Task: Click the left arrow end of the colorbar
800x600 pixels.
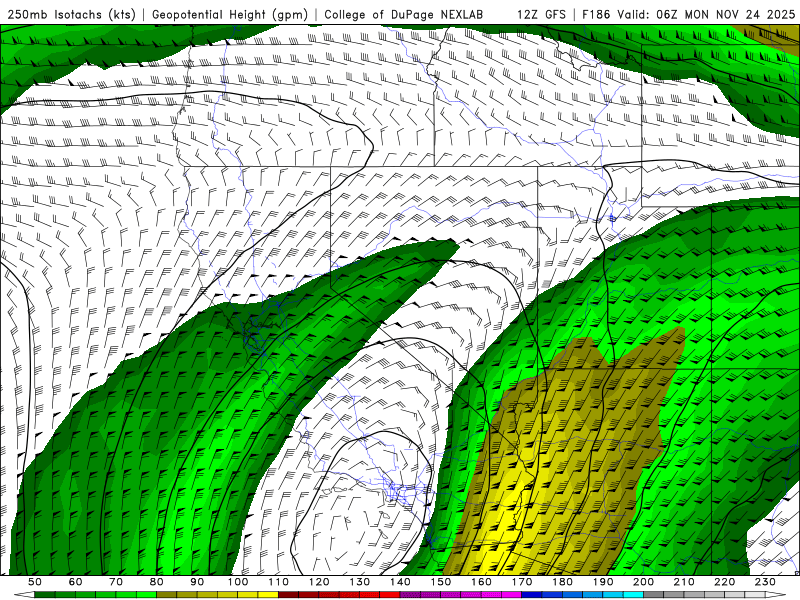Action: 24,595
